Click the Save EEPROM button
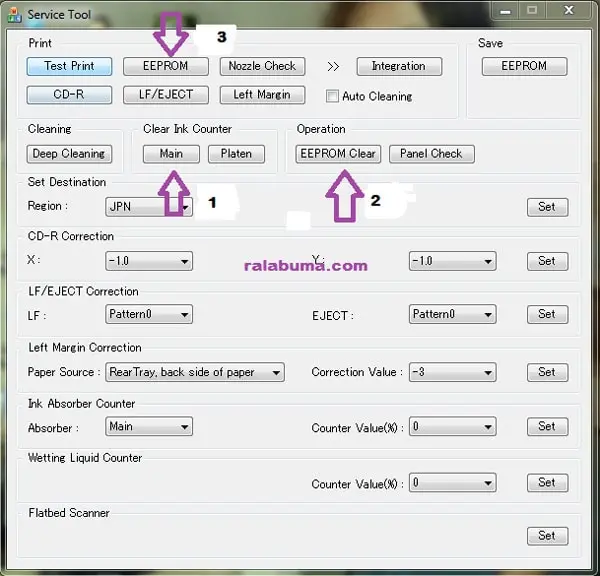The height and width of the screenshot is (576, 600). [x=524, y=66]
